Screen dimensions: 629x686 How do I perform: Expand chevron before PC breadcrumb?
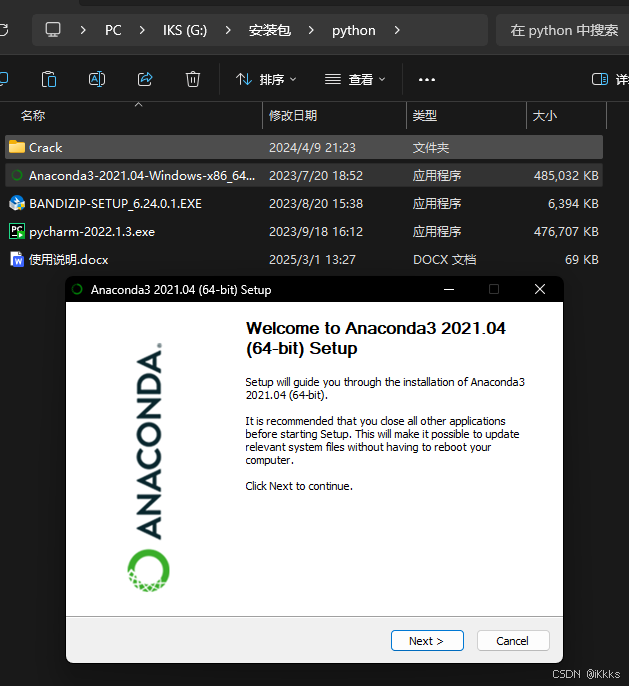tap(83, 30)
